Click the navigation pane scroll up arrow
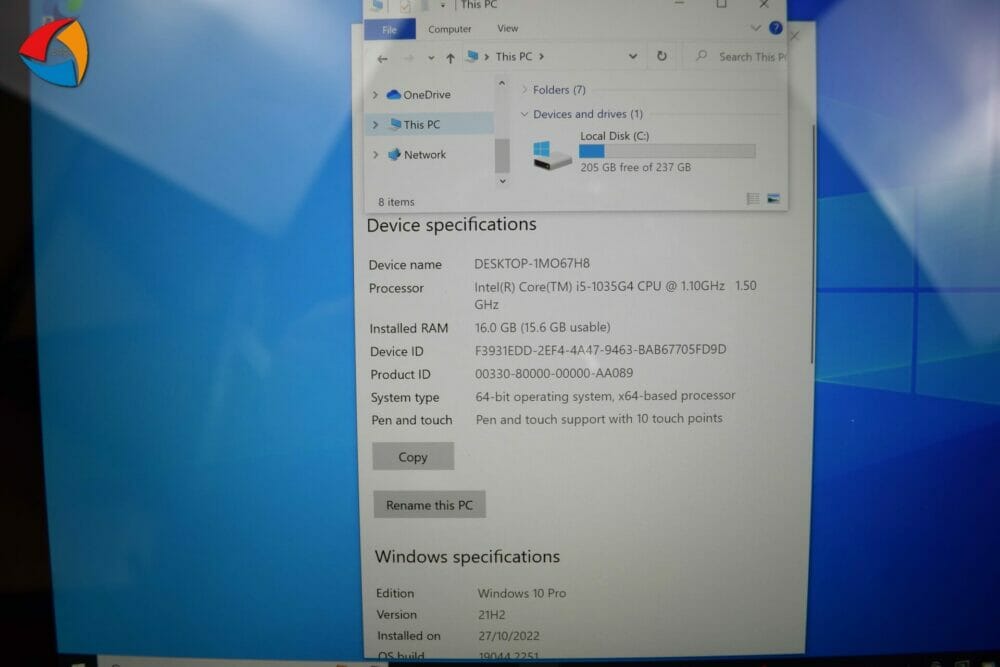 click(502, 83)
